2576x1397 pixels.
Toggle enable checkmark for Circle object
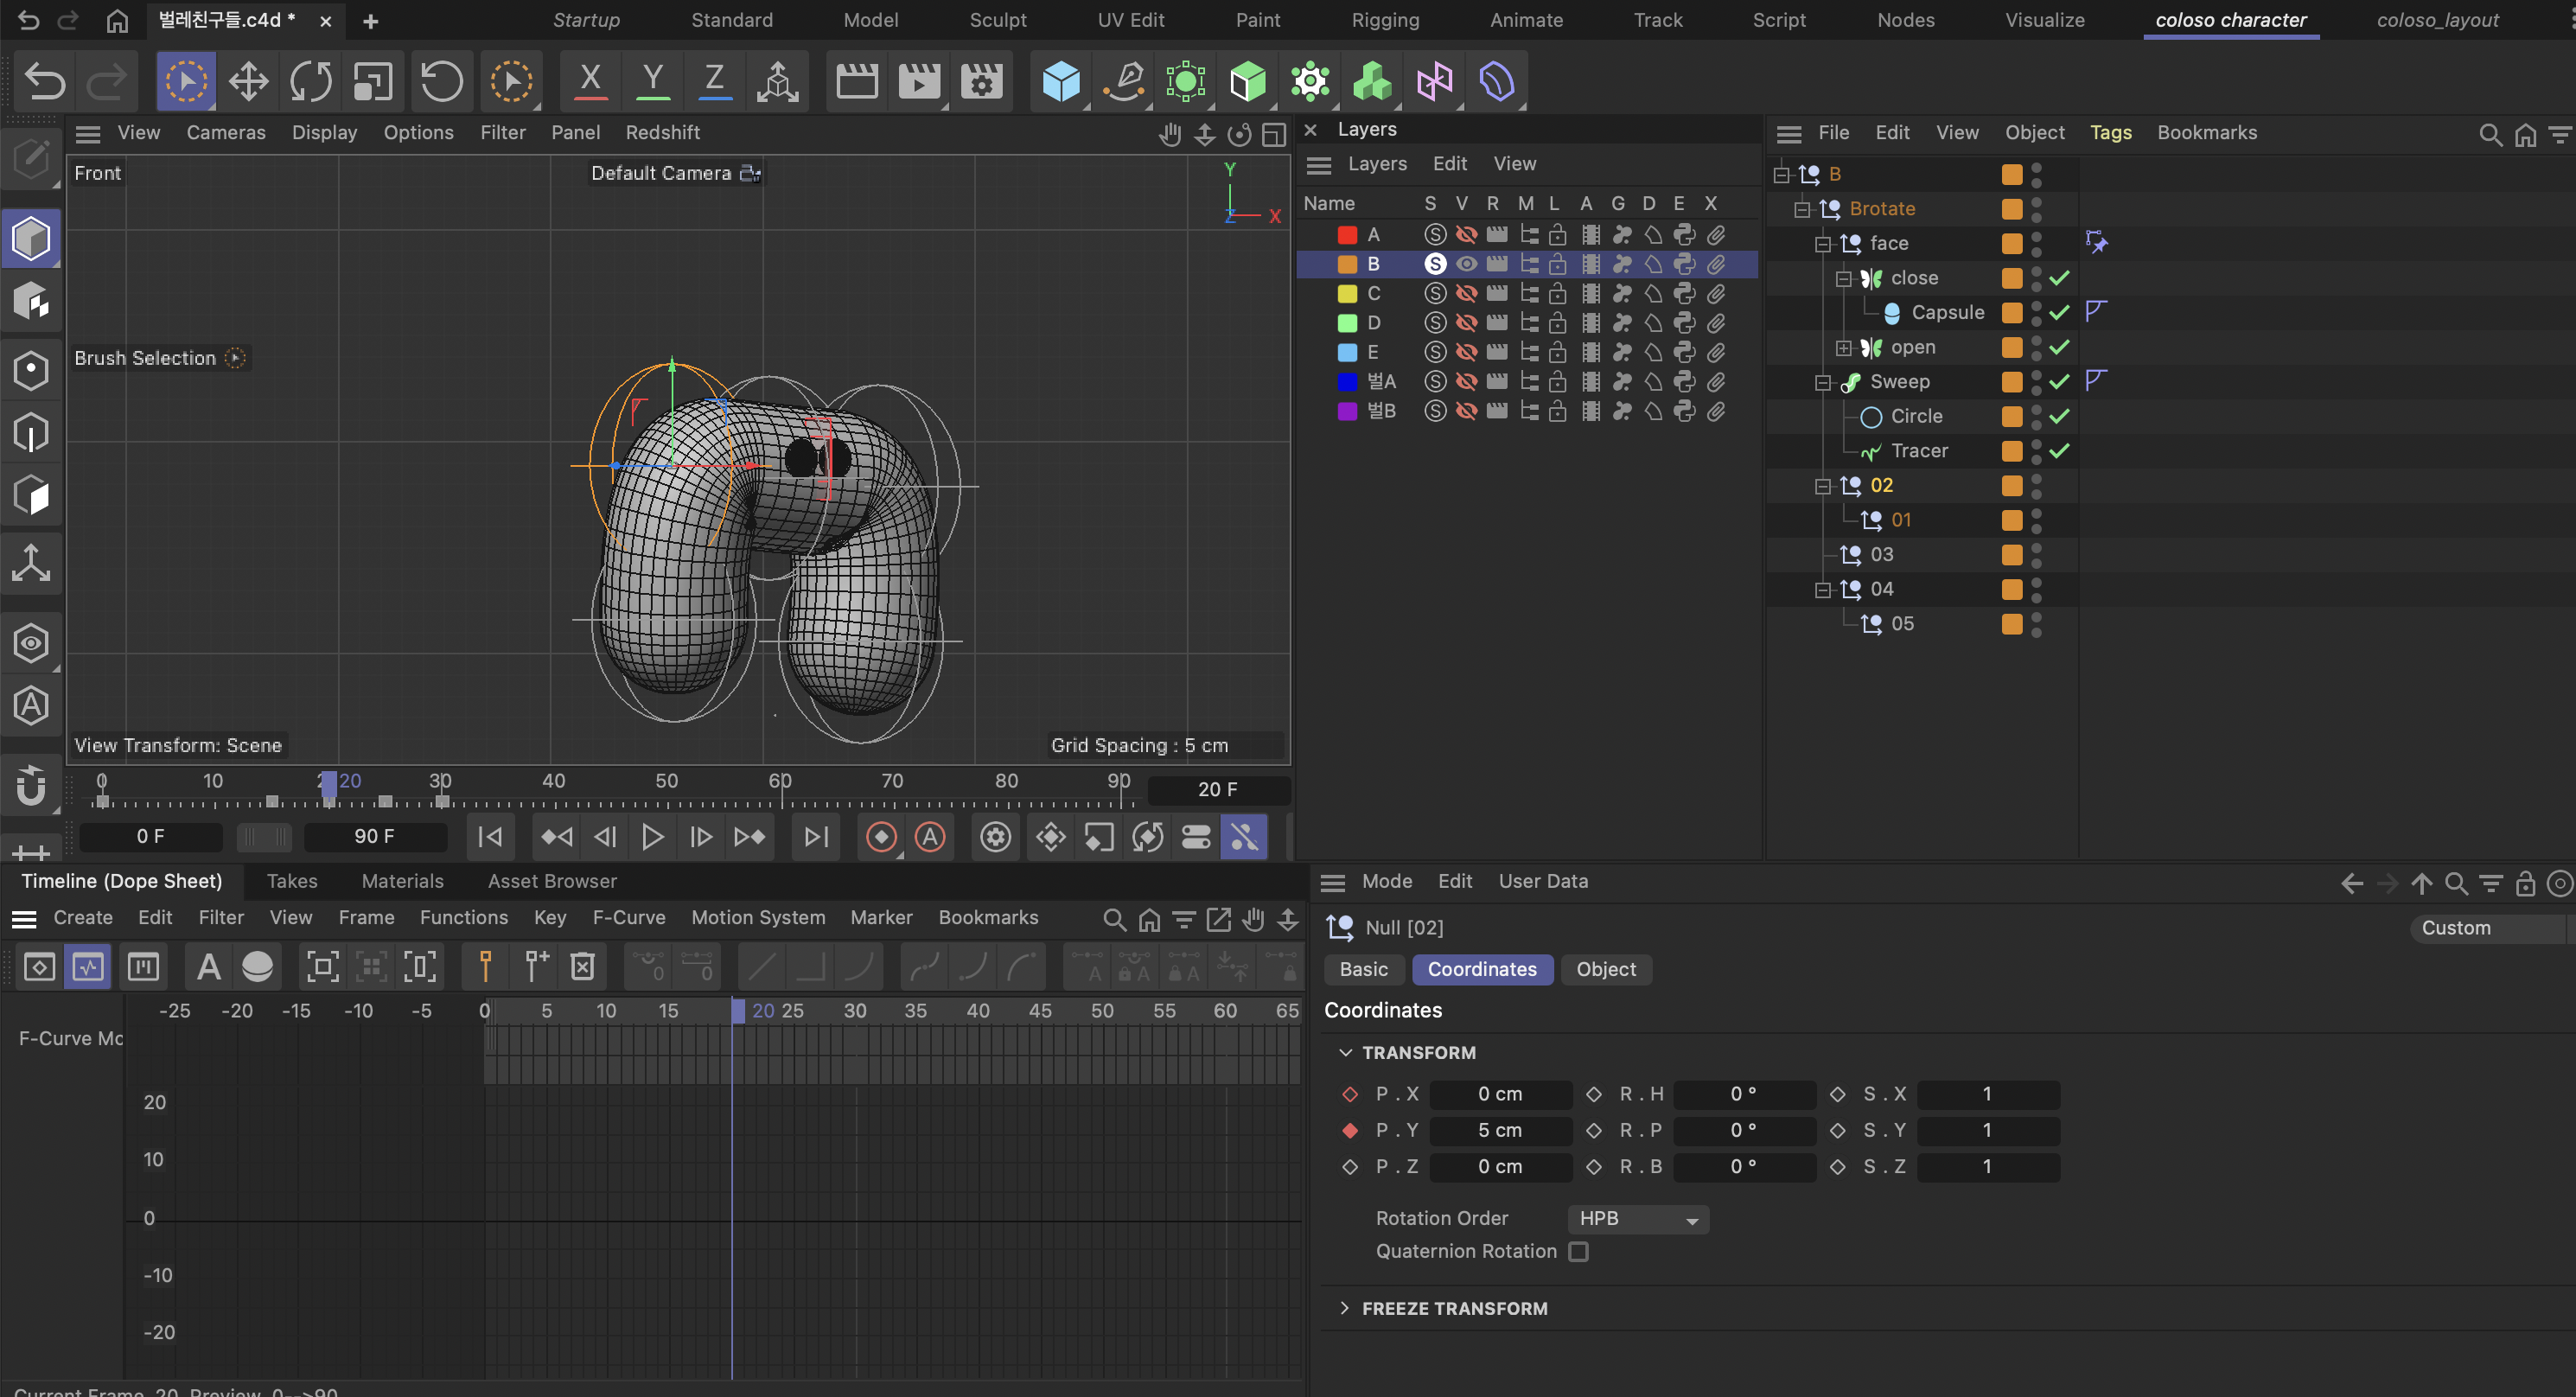tap(2059, 417)
